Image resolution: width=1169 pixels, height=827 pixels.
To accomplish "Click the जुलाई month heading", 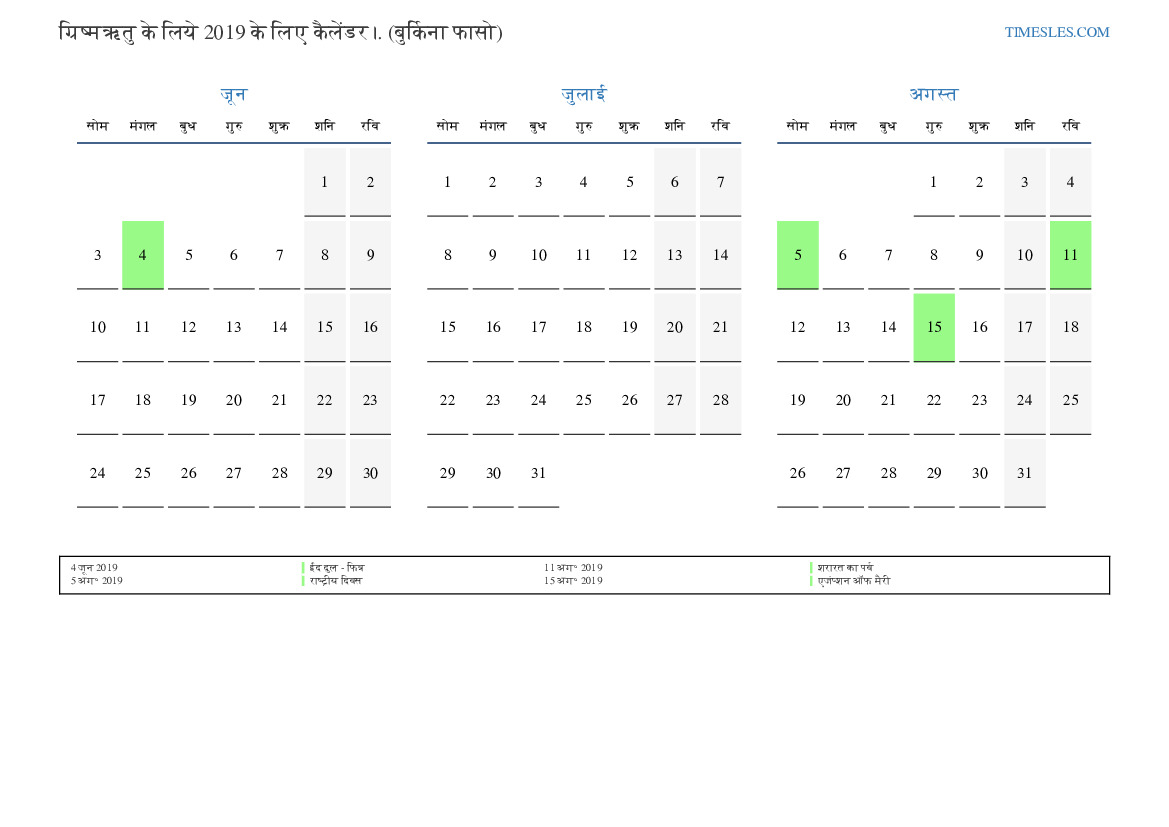I will tap(583, 95).
